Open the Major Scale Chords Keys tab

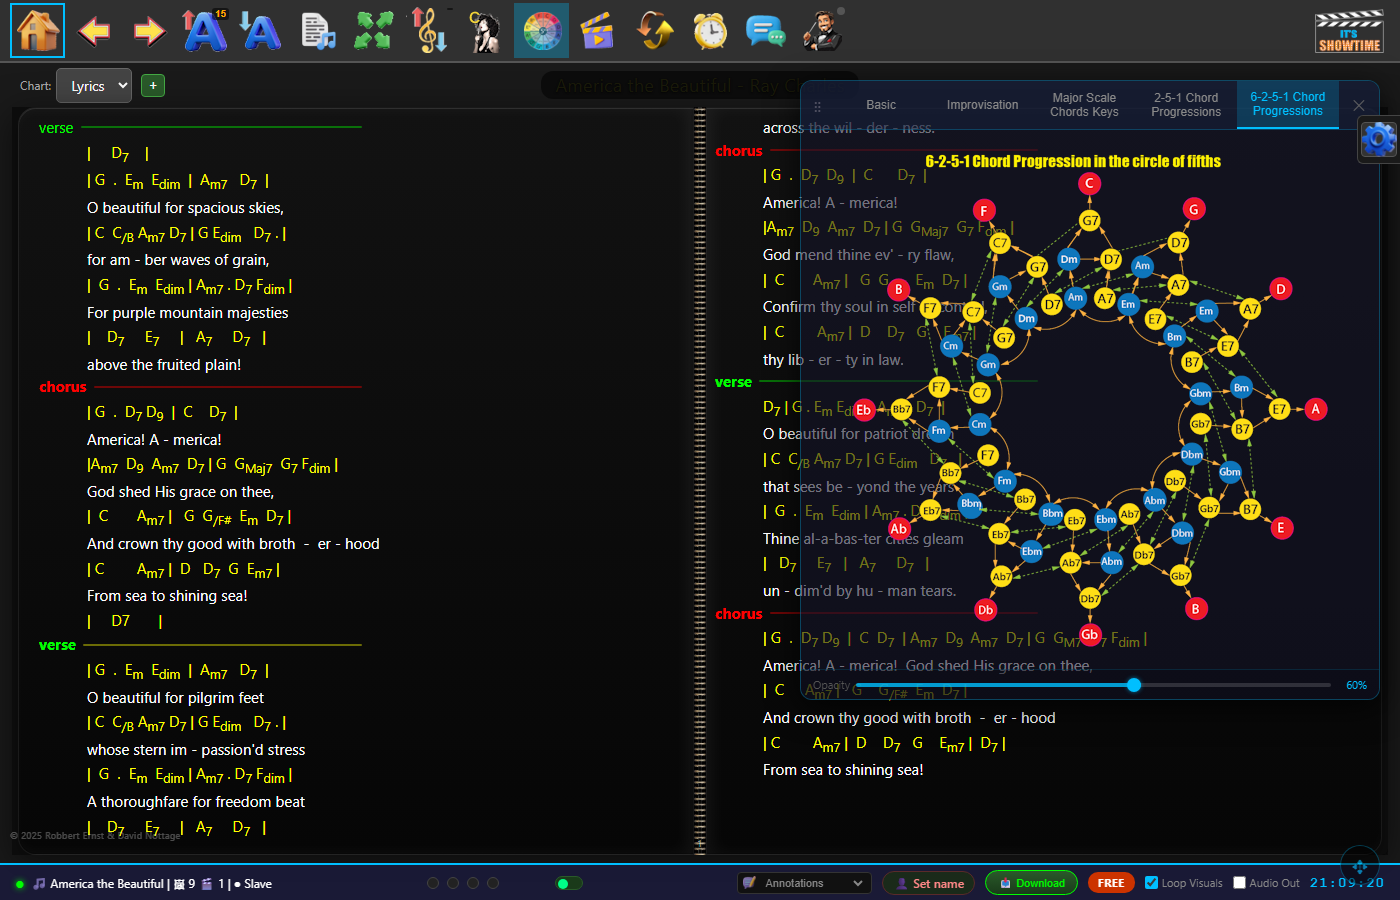(1084, 105)
